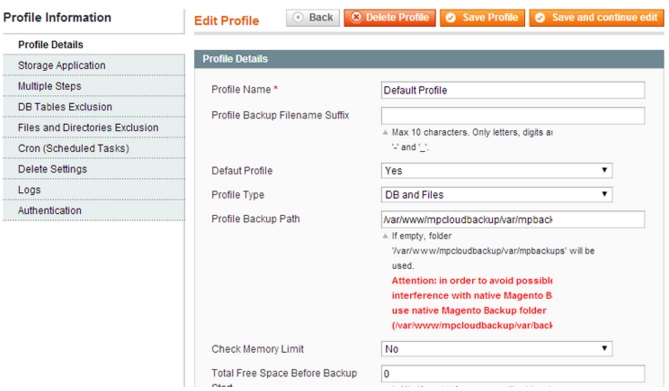Image resolution: width=669 pixels, height=391 pixels.
Task: Open the Storage Application tab
Action: pyautogui.click(x=94, y=65)
